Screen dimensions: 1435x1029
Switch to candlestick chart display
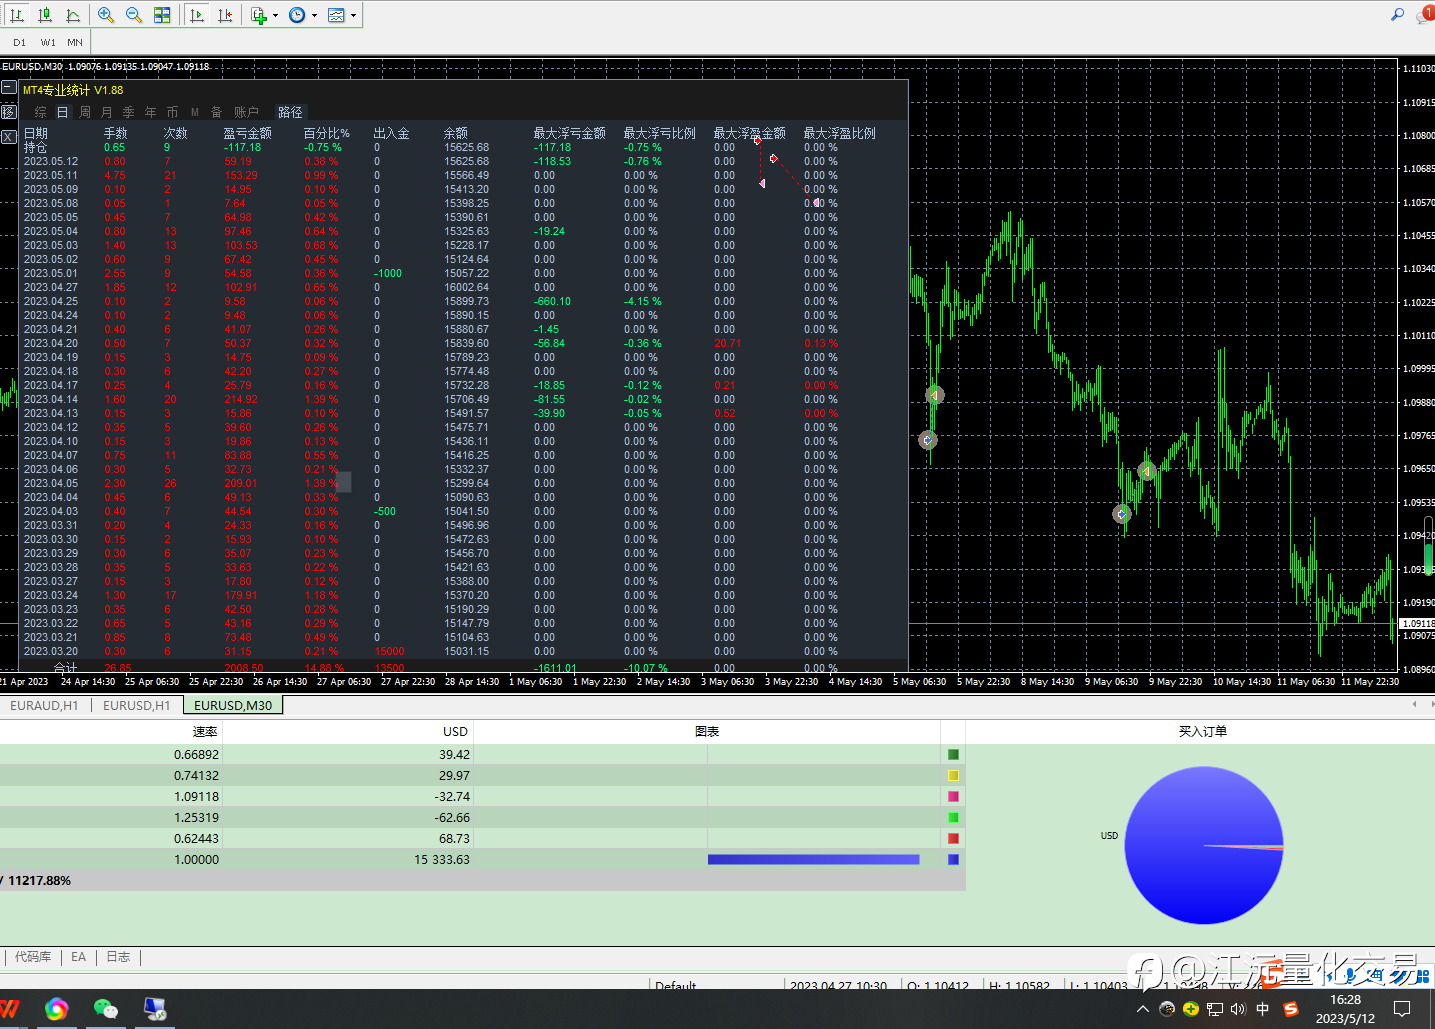45,15
